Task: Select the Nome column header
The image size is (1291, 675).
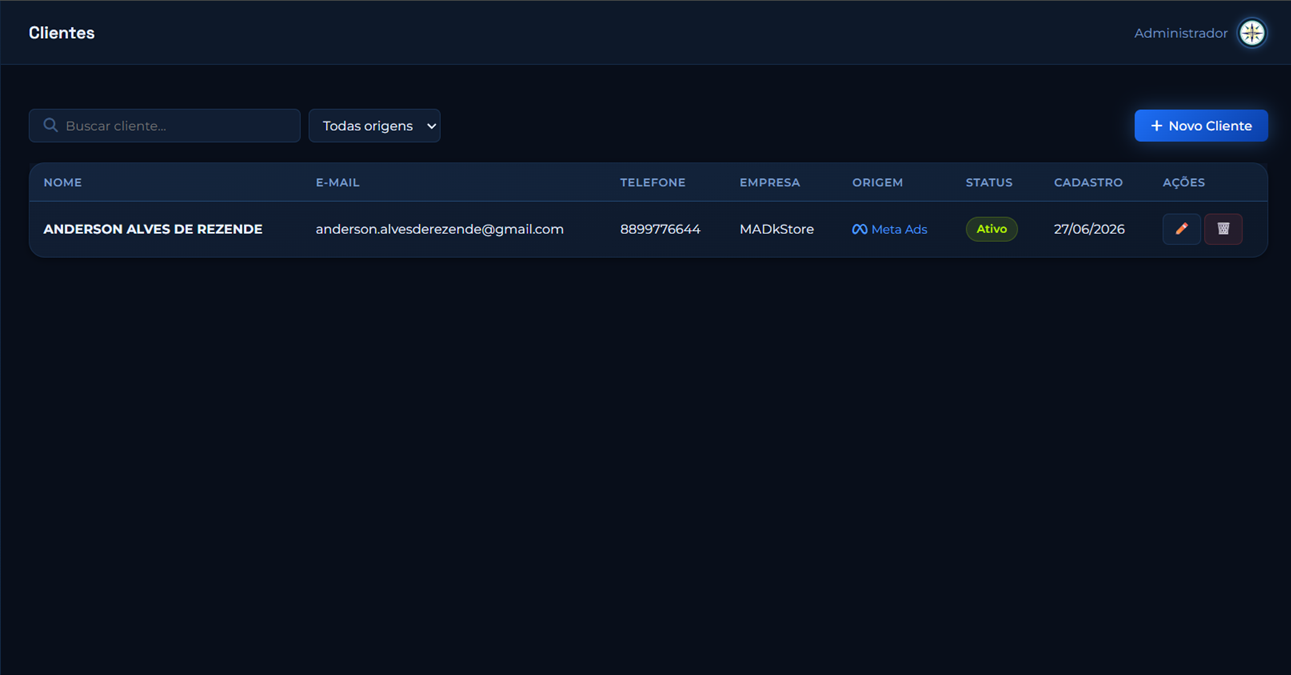Action: [x=63, y=182]
